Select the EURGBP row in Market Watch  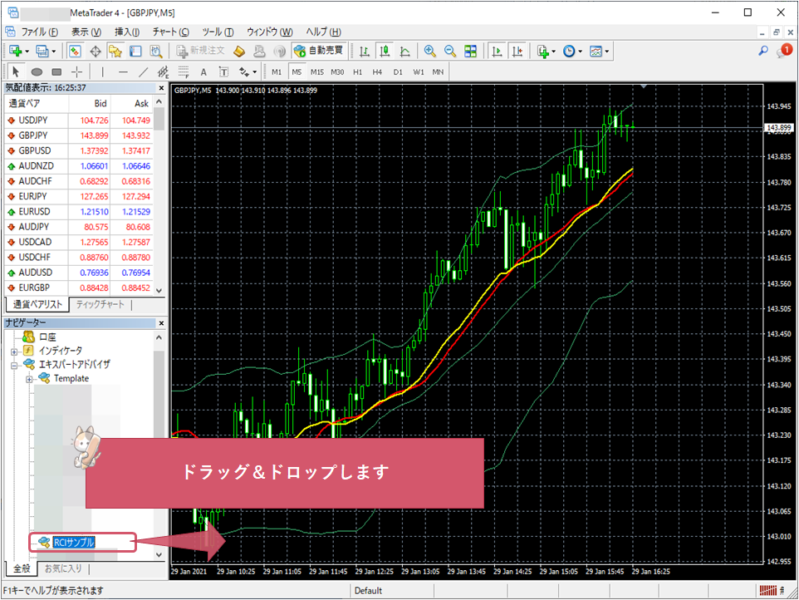(x=78, y=288)
